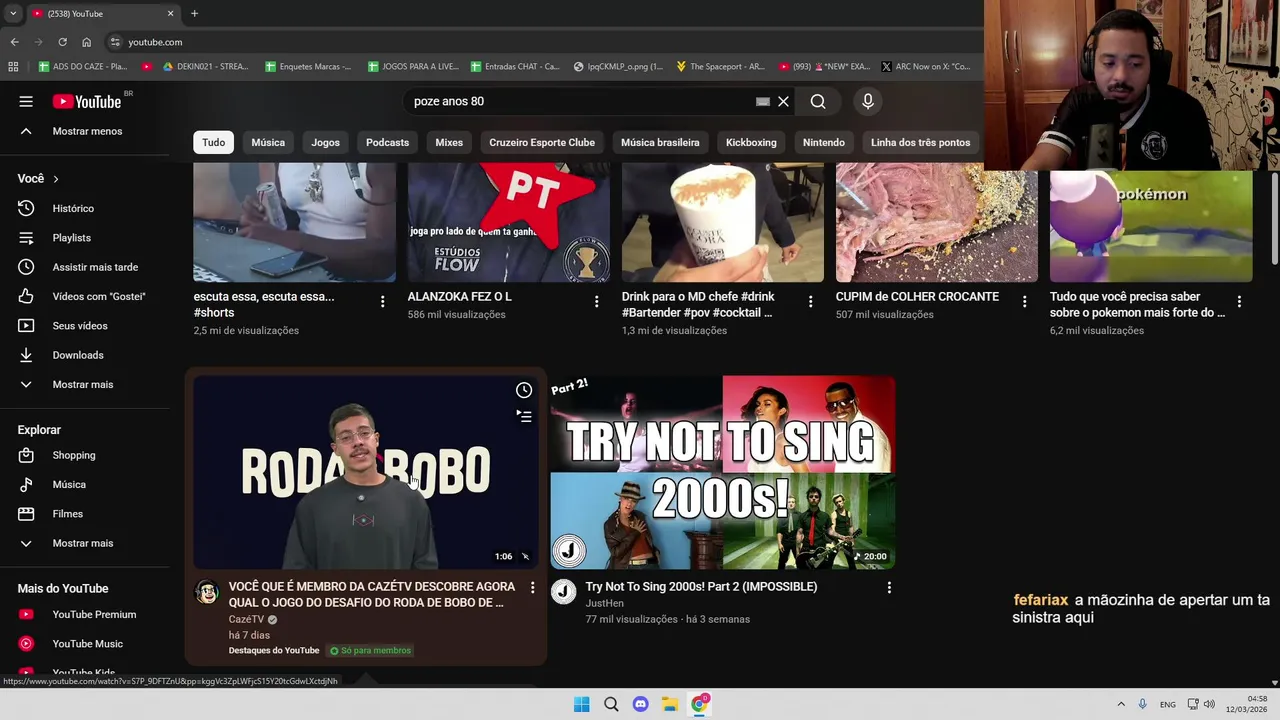Reload the page in browser

[62, 42]
